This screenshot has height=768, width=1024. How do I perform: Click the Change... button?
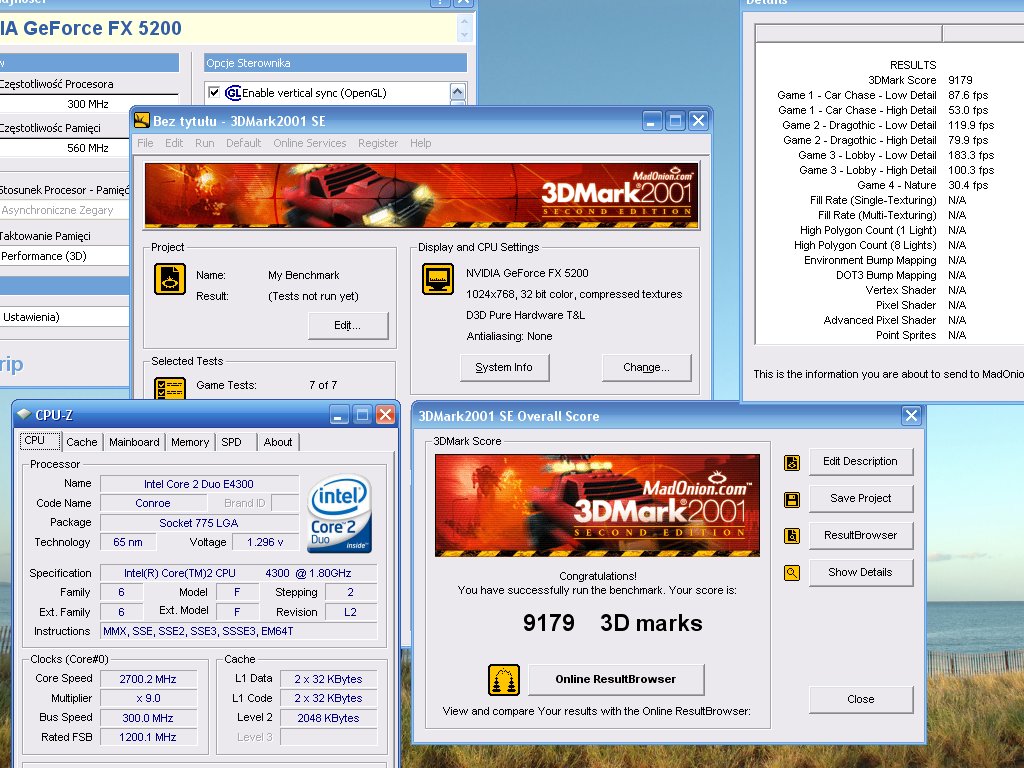pyautogui.click(x=646, y=368)
